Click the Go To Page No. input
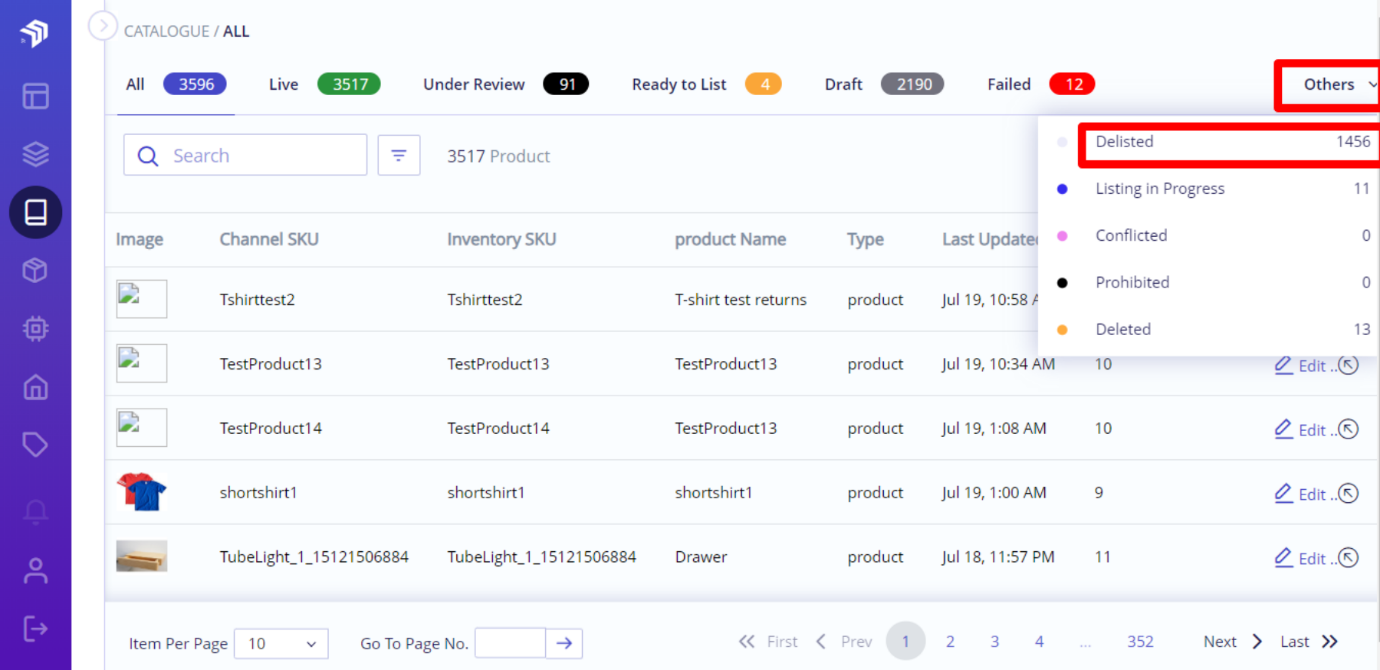 [x=510, y=643]
